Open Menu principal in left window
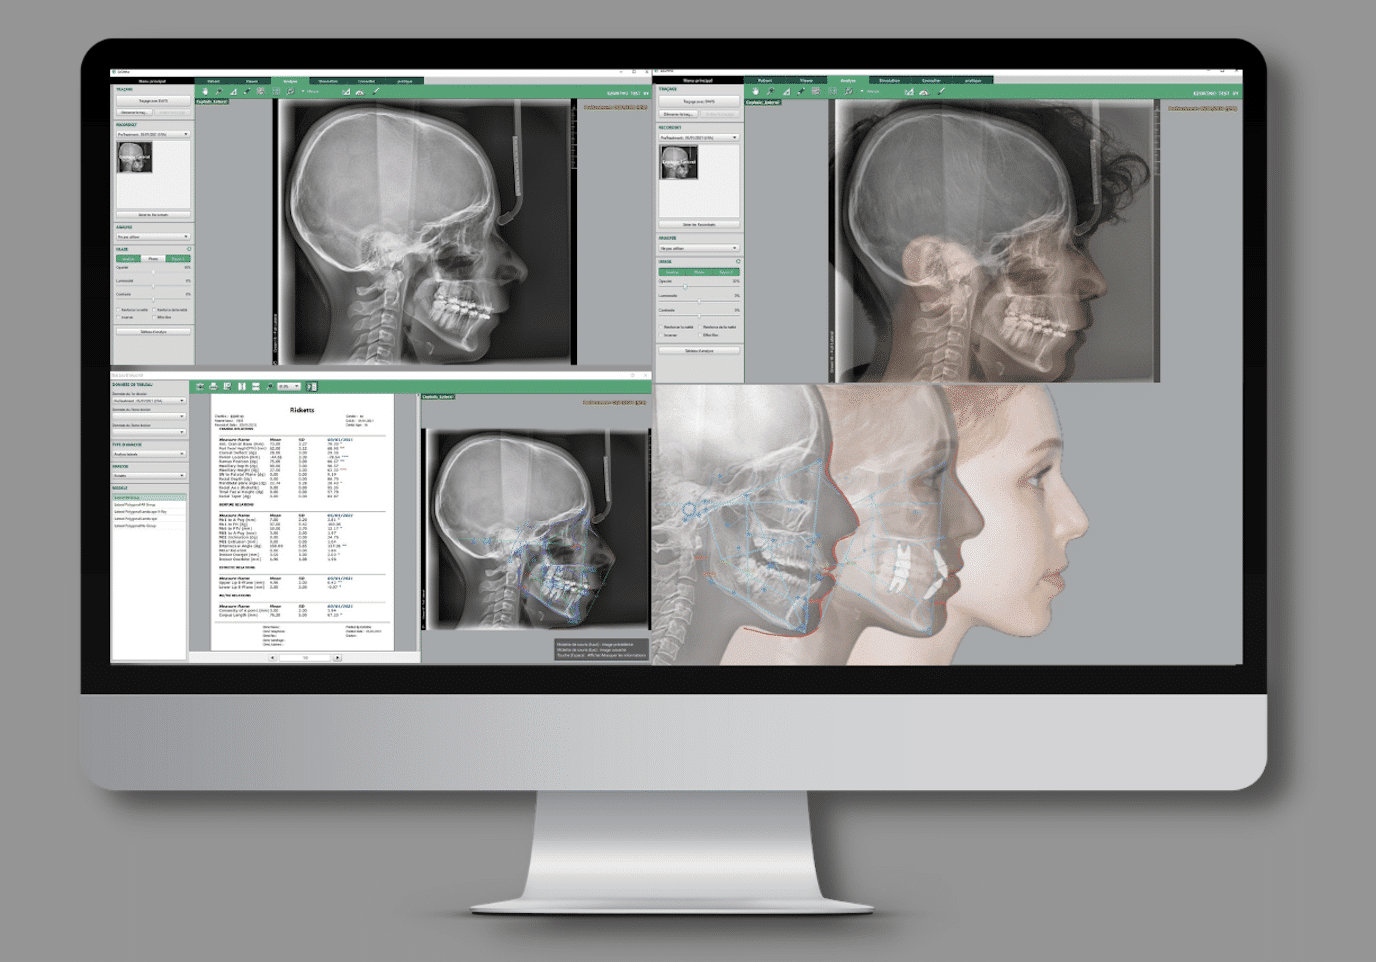This screenshot has height=962, width=1376. click(152, 81)
